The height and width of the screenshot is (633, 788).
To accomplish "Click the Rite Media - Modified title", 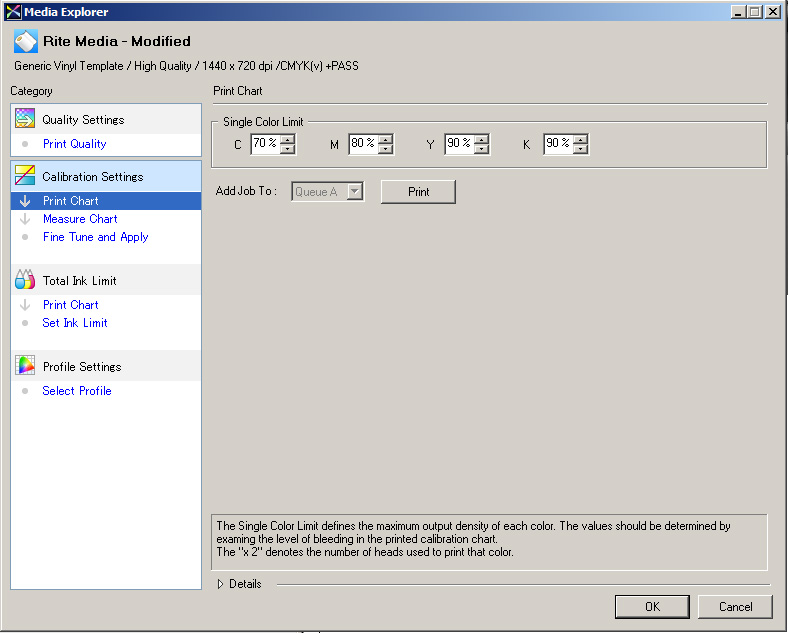I will [x=117, y=41].
